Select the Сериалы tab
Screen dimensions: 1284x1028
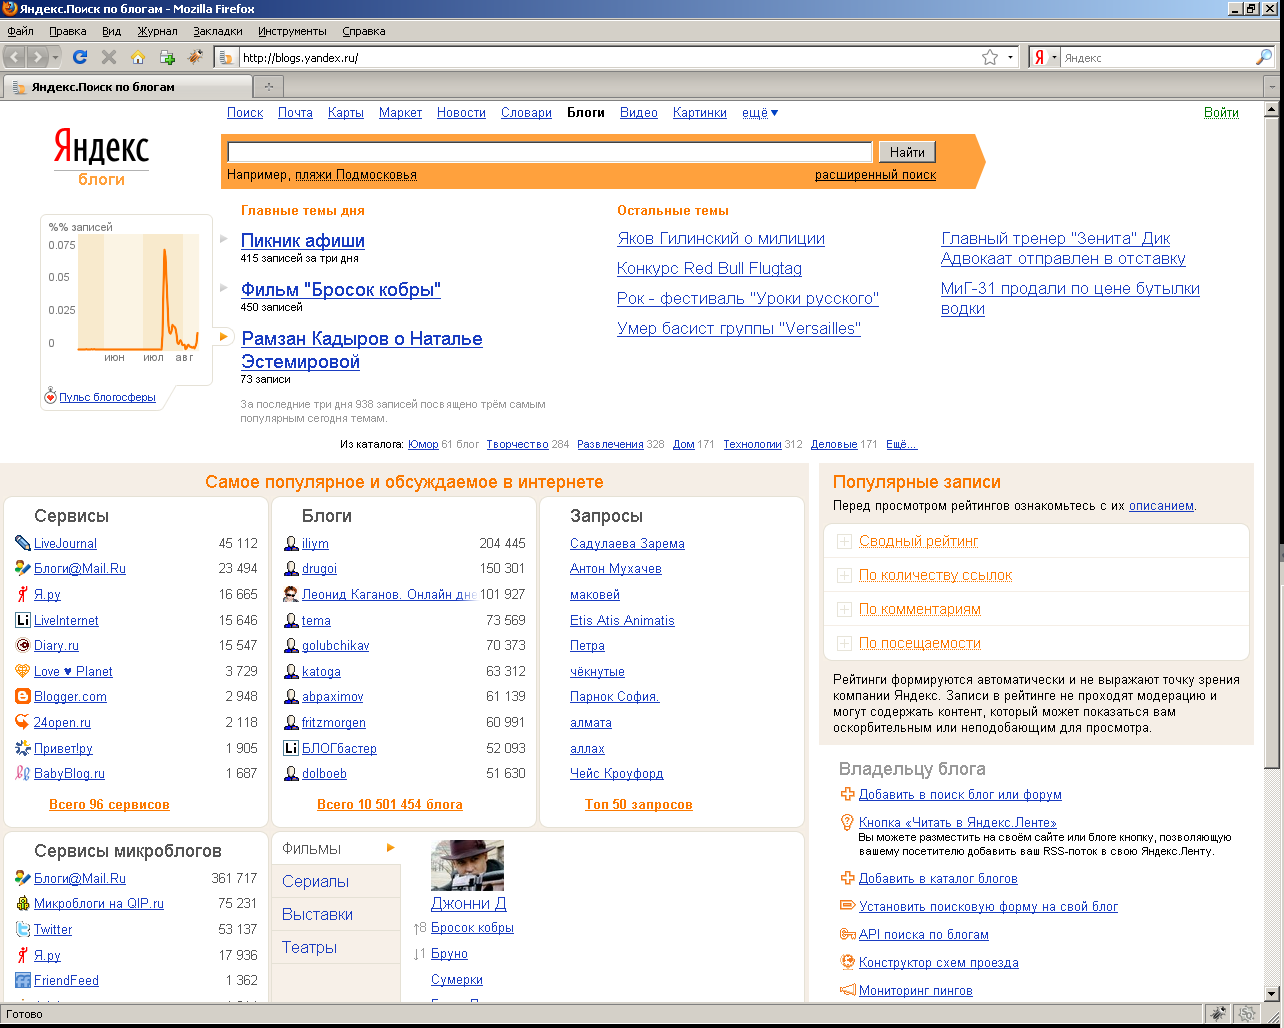click(316, 881)
